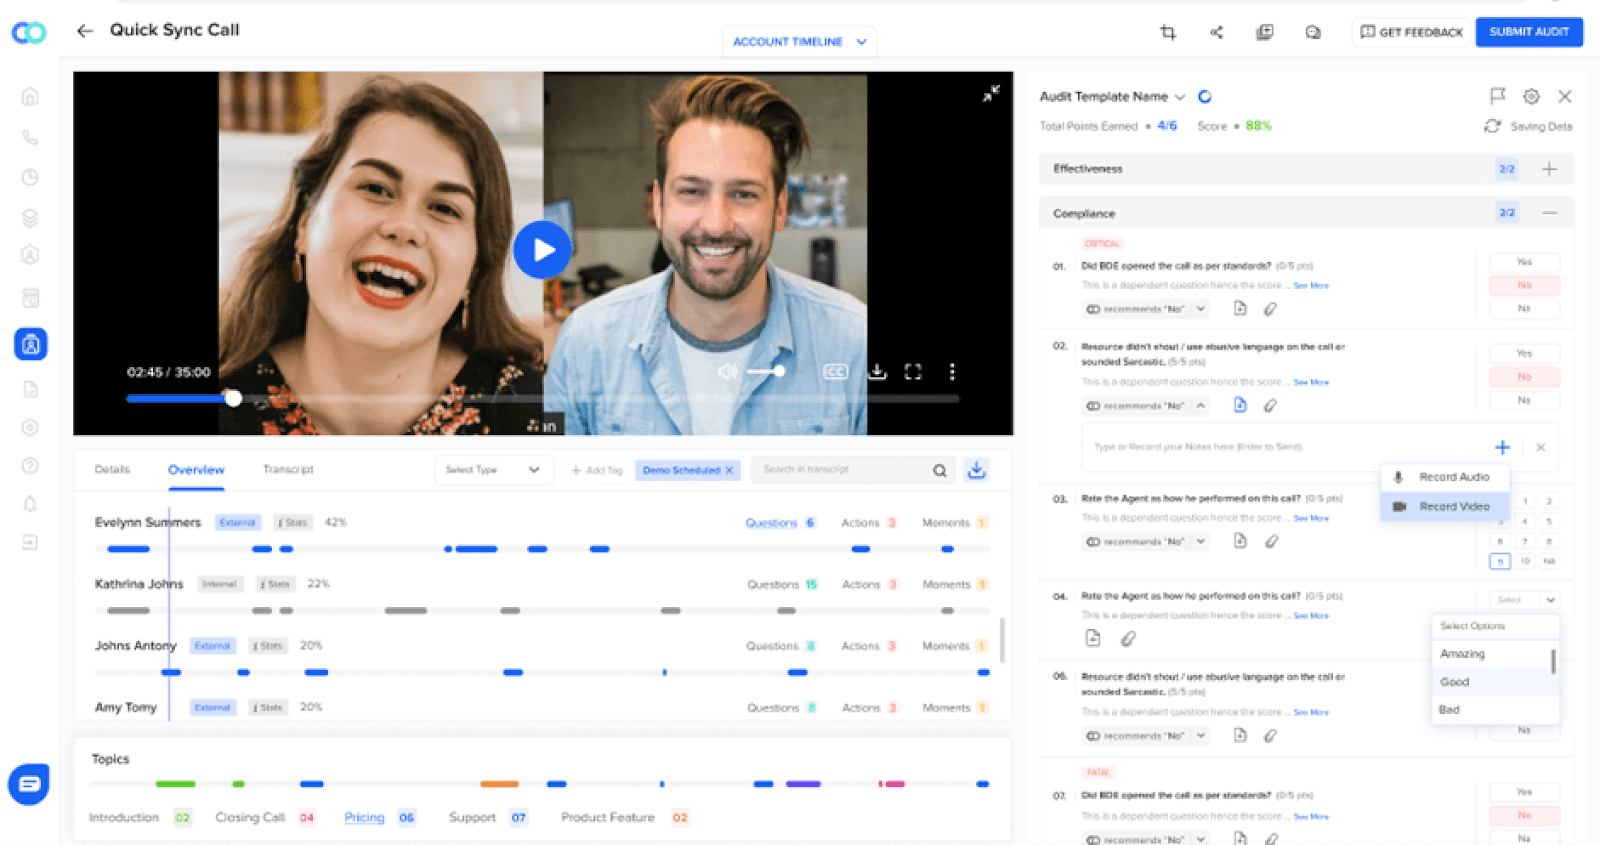Go back using the arrow beside Quick Sync Call
The height and width of the screenshot is (845, 1600).
tap(85, 31)
